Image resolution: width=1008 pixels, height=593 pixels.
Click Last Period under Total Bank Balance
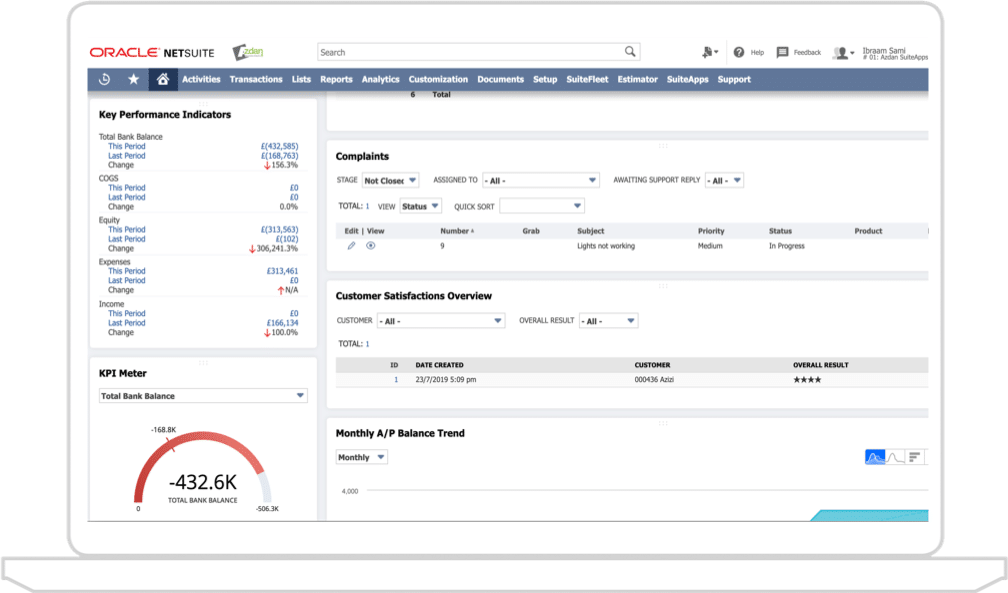(127, 156)
